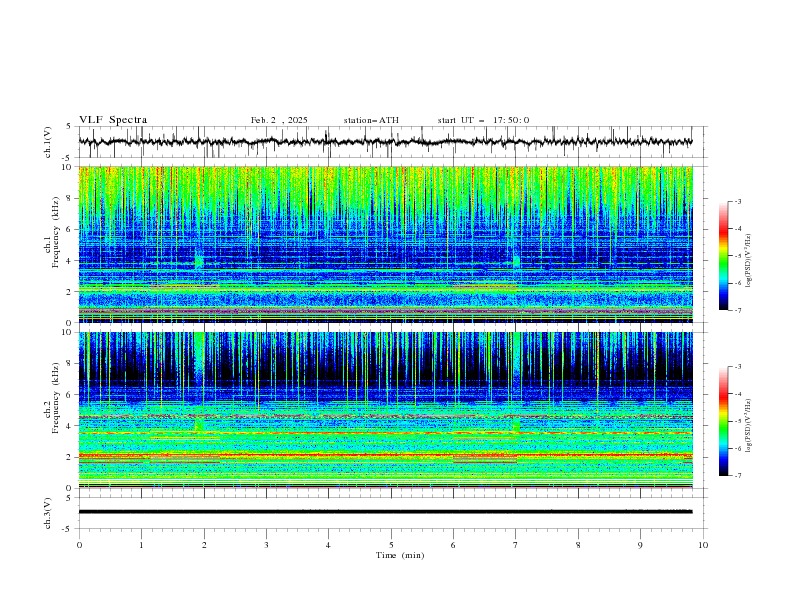Screen dimensions: 792x612
Task: Click time axis tick label "1"
Action: point(141,545)
